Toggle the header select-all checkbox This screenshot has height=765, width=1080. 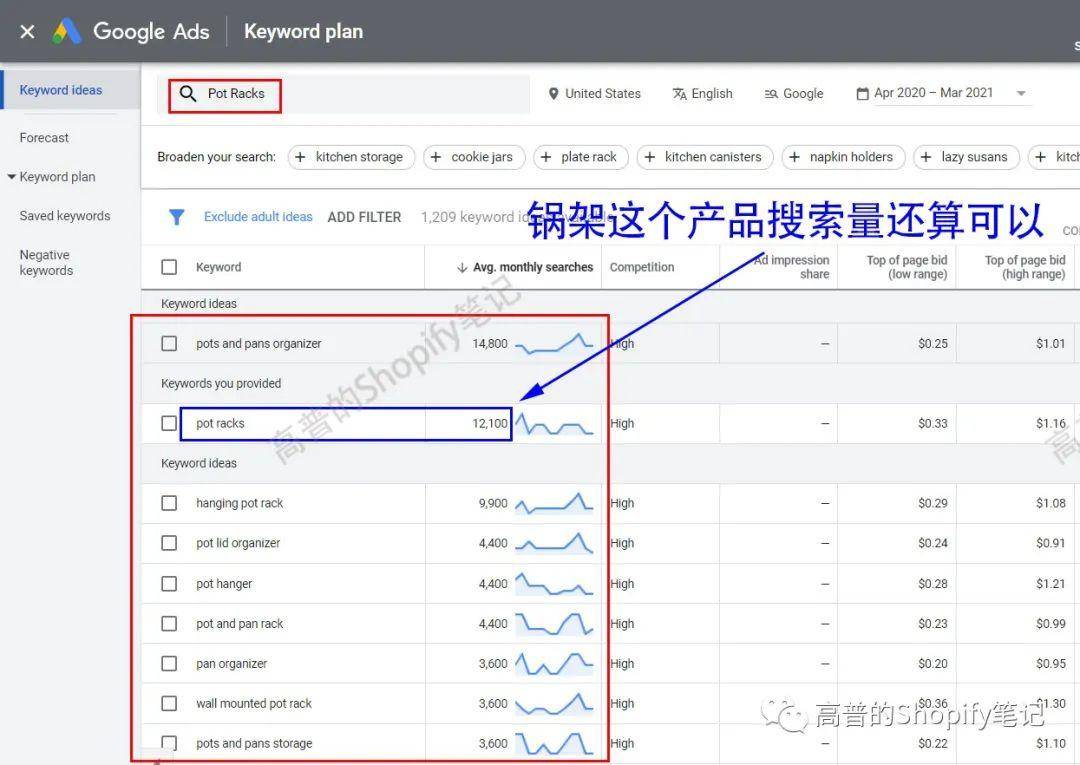pos(169,267)
